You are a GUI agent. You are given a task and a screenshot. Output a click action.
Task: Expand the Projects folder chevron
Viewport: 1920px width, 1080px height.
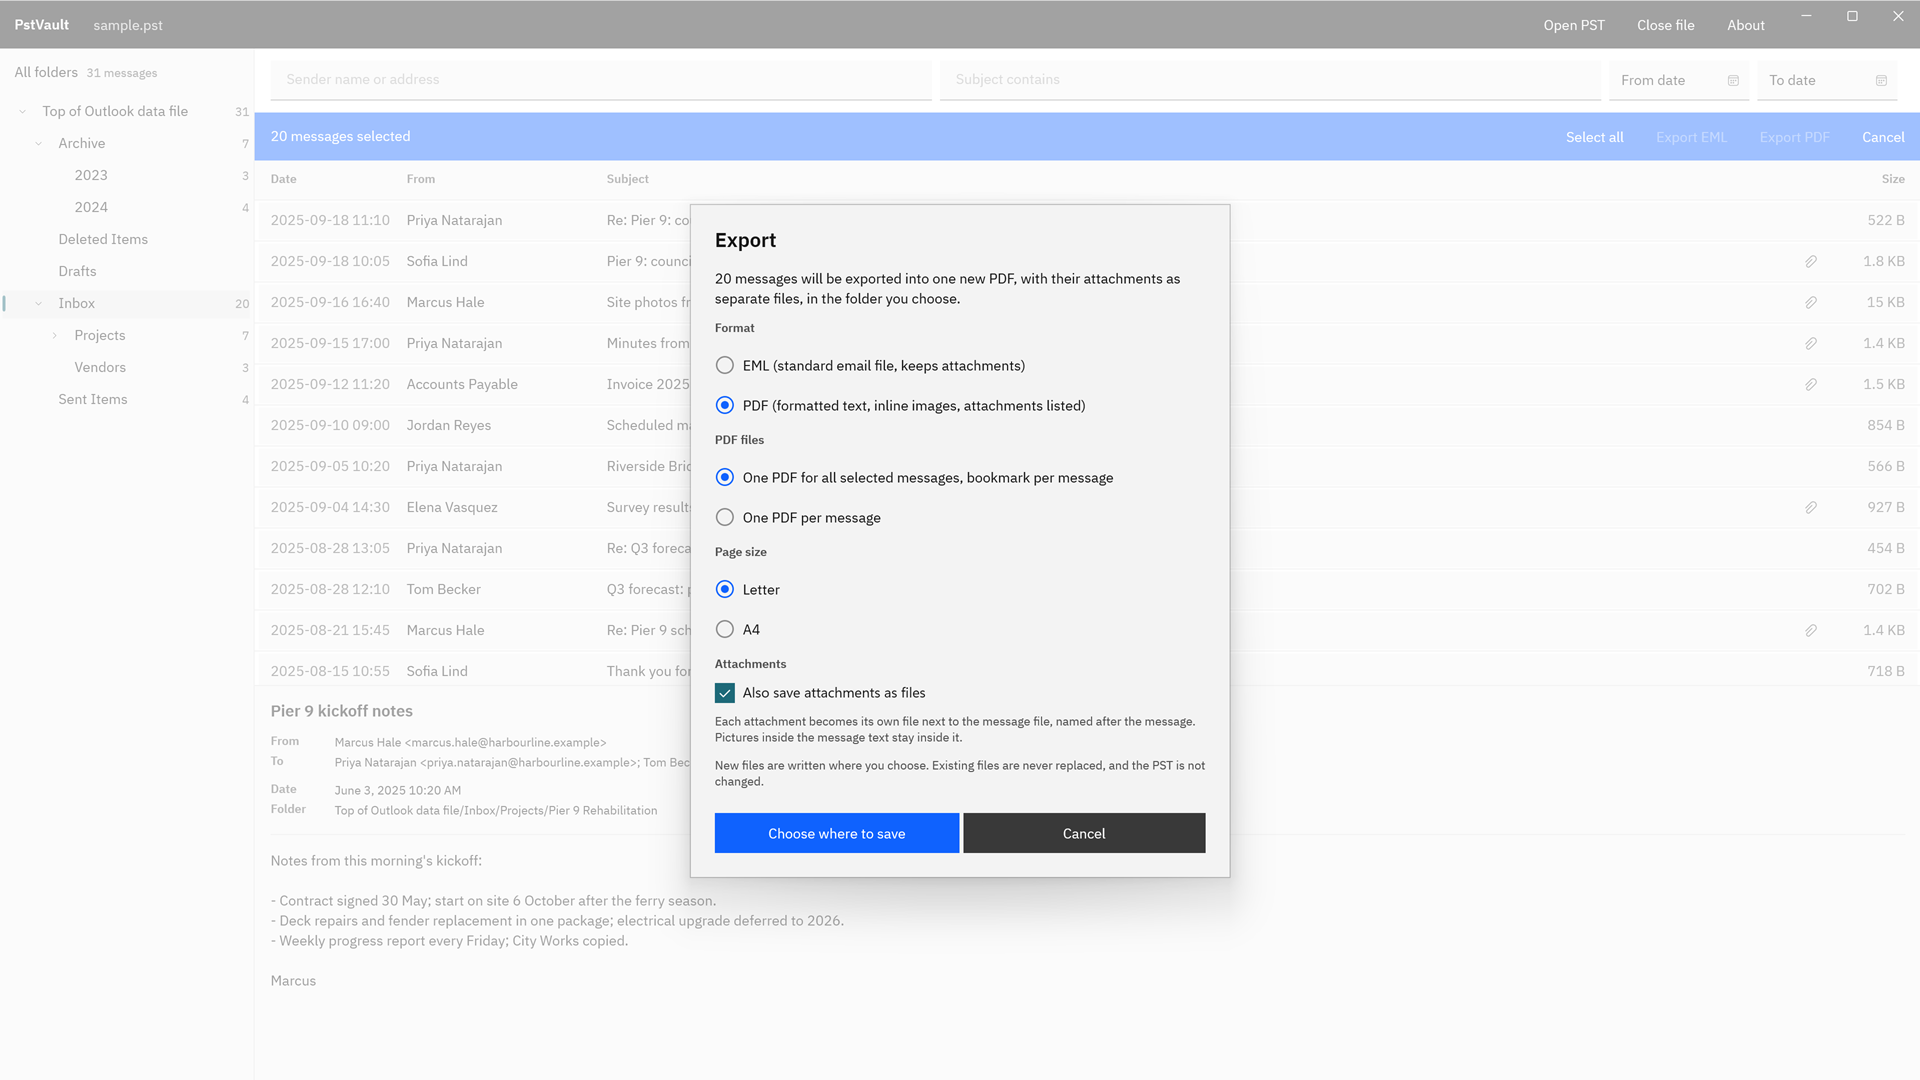click(x=55, y=336)
